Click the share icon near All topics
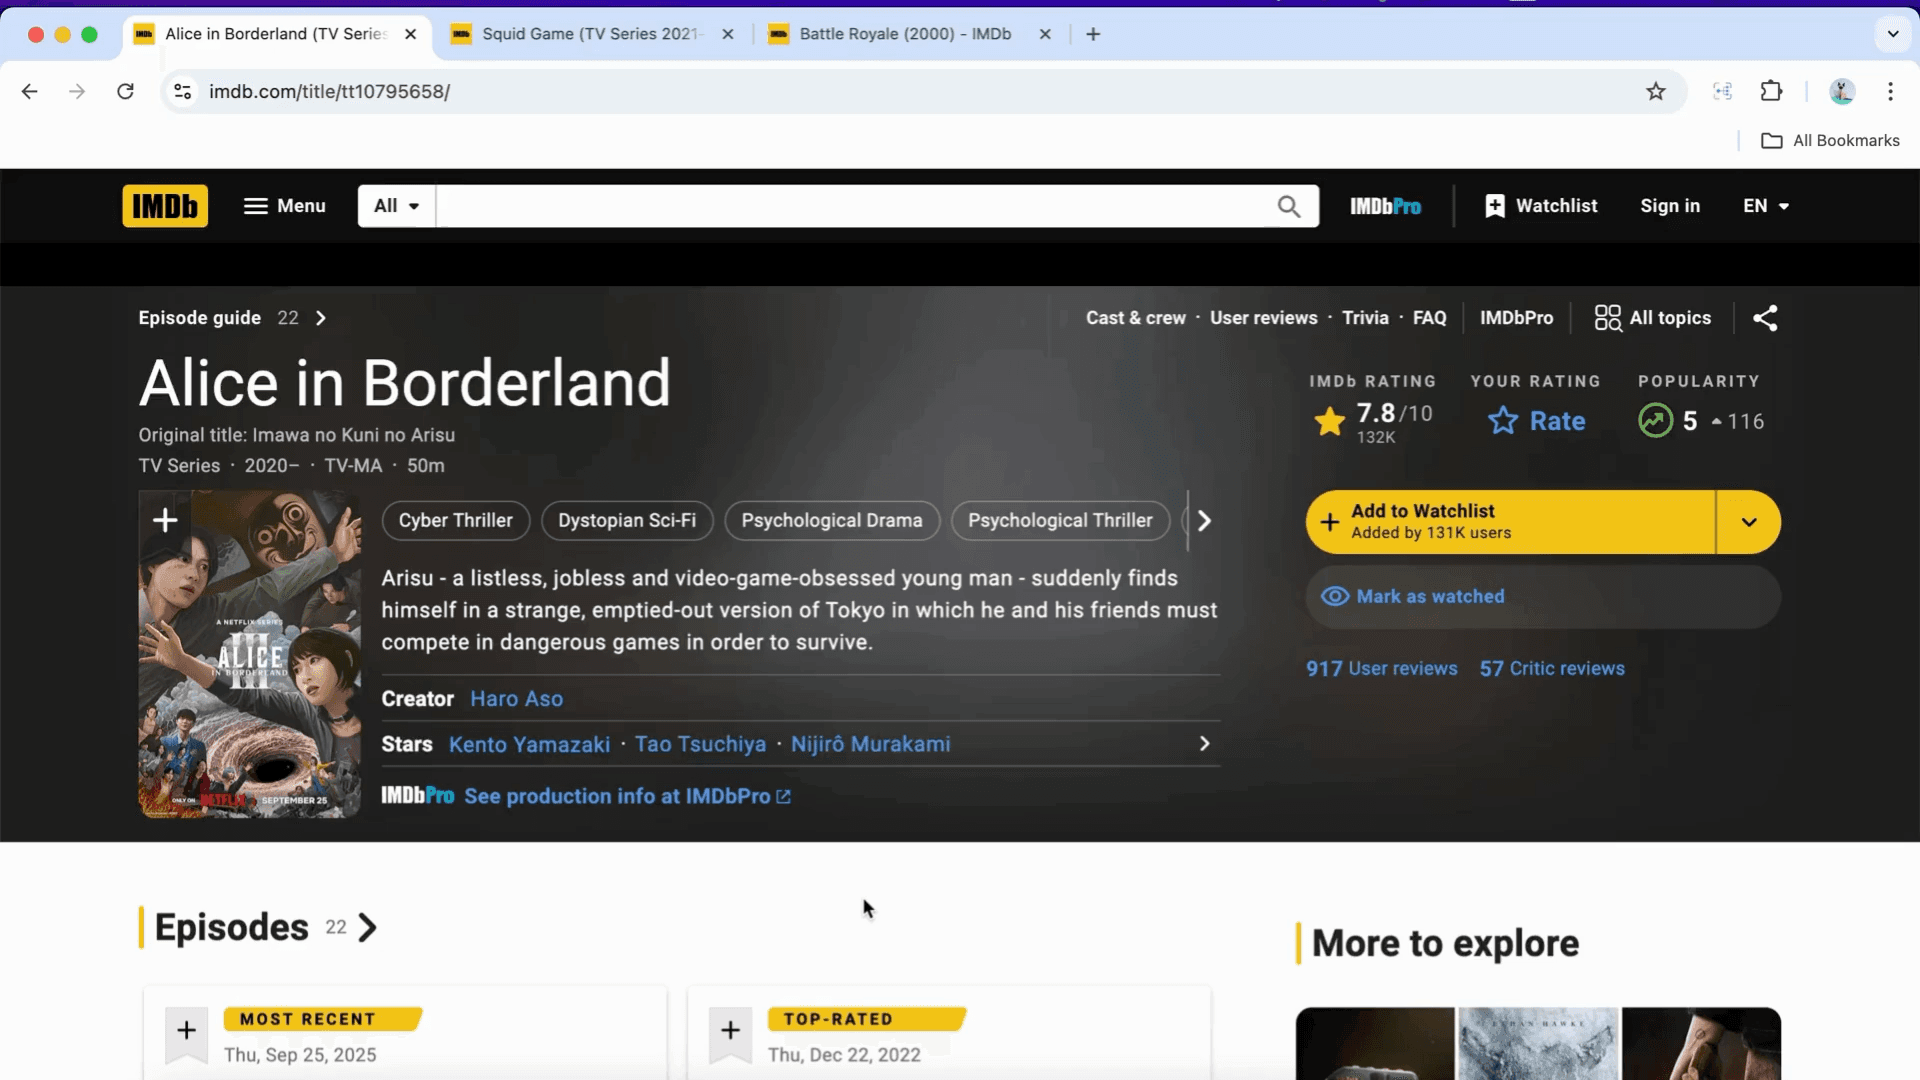Screen dimensions: 1920x1080 (1765, 318)
